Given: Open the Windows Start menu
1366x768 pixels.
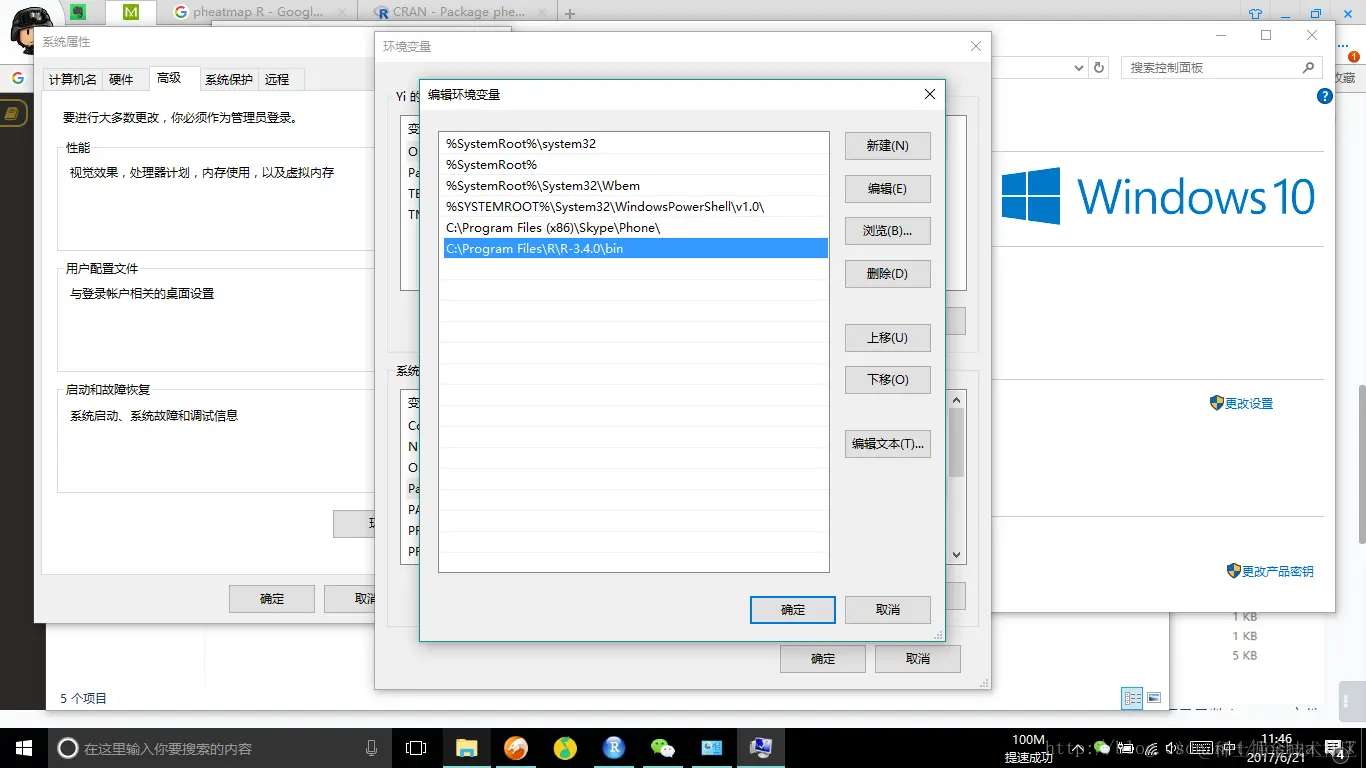Looking at the screenshot, I should 23,748.
